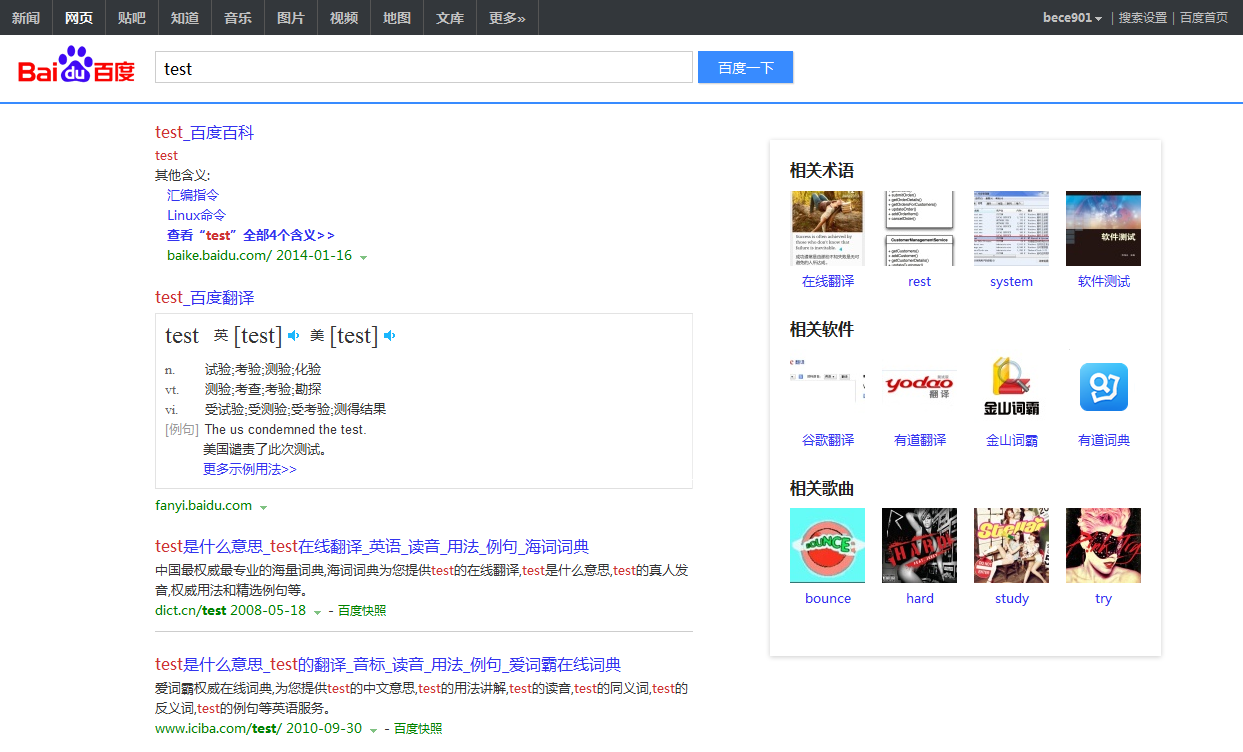
Task: Expand arrow next to iciba.com result date
Action: 373,730
